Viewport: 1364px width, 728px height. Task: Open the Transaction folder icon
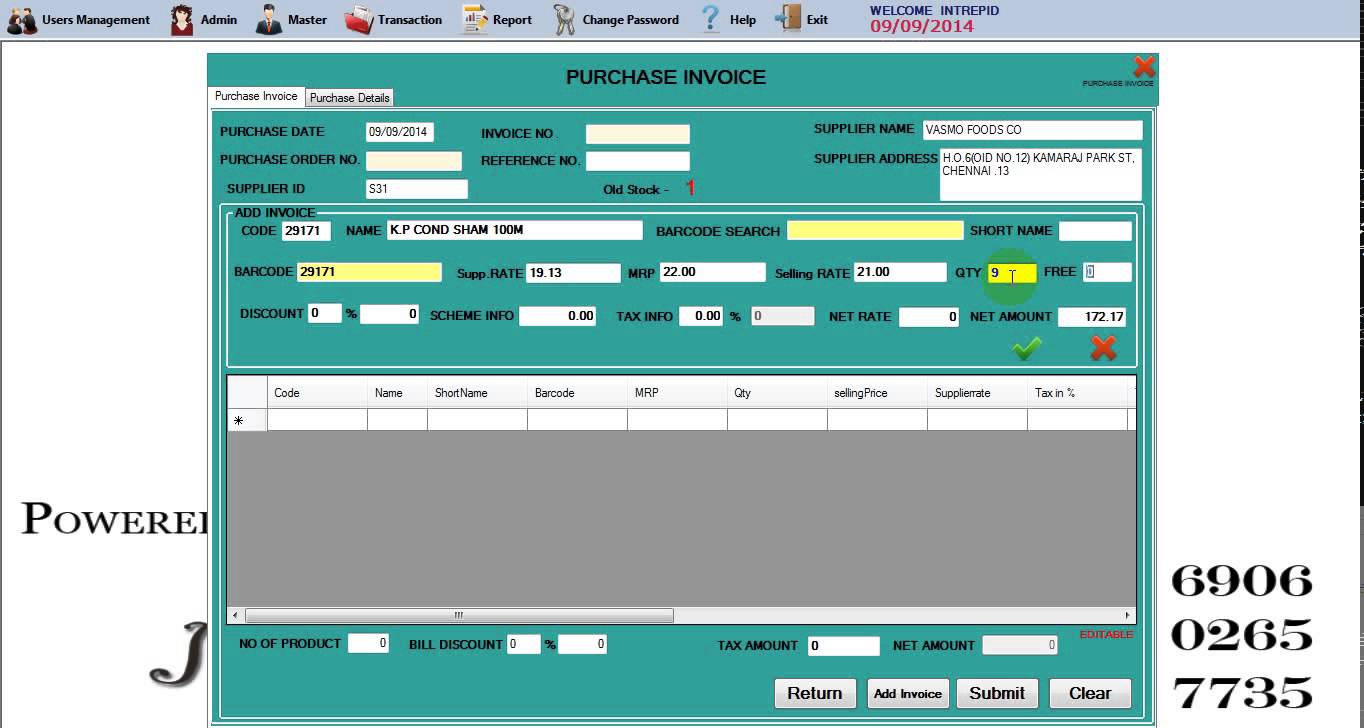[x=358, y=20]
